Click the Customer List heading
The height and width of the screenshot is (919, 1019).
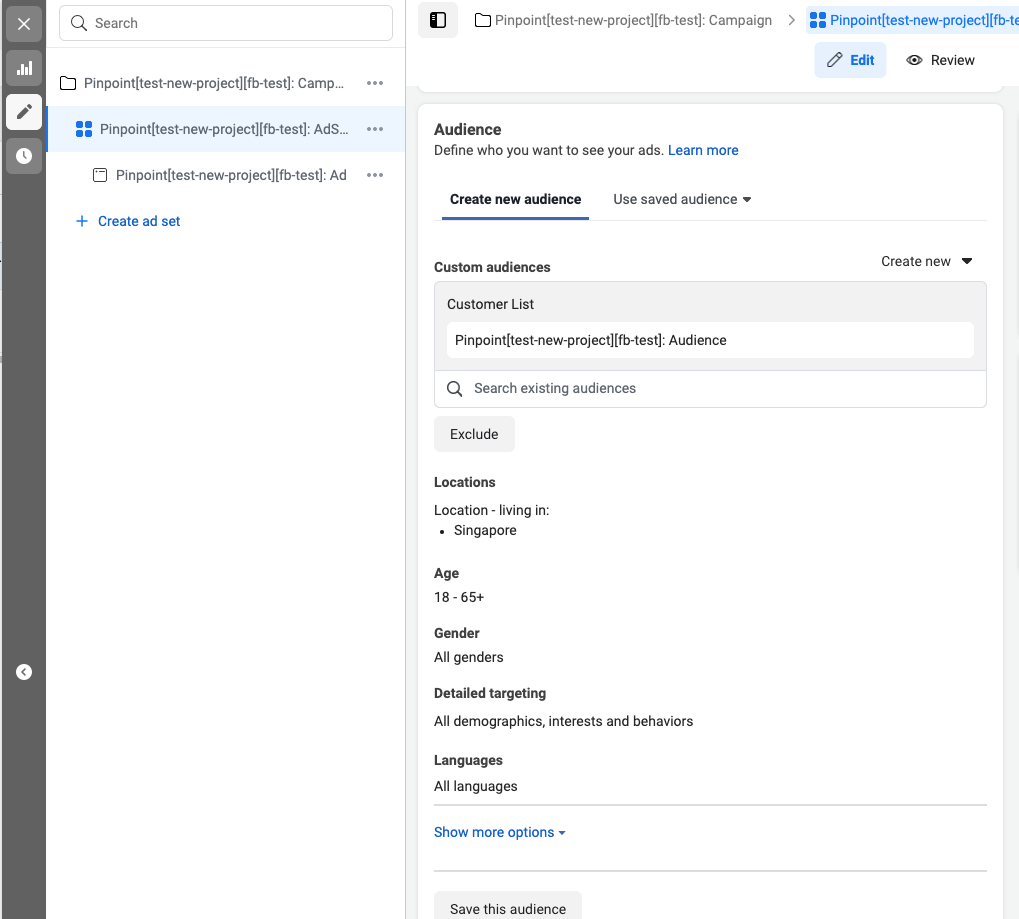(x=491, y=304)
